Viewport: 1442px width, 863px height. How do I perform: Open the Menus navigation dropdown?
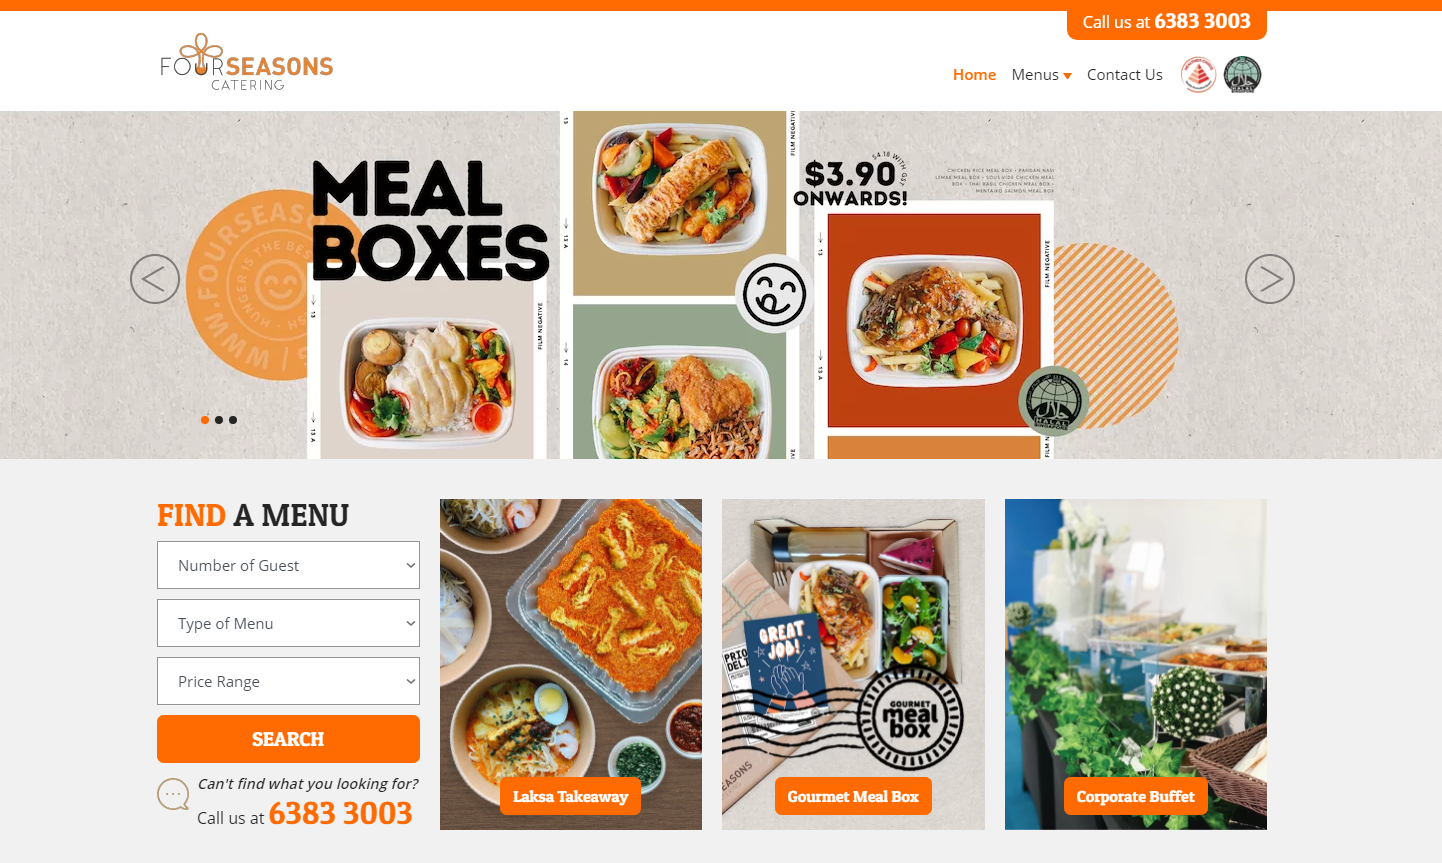1041,75
